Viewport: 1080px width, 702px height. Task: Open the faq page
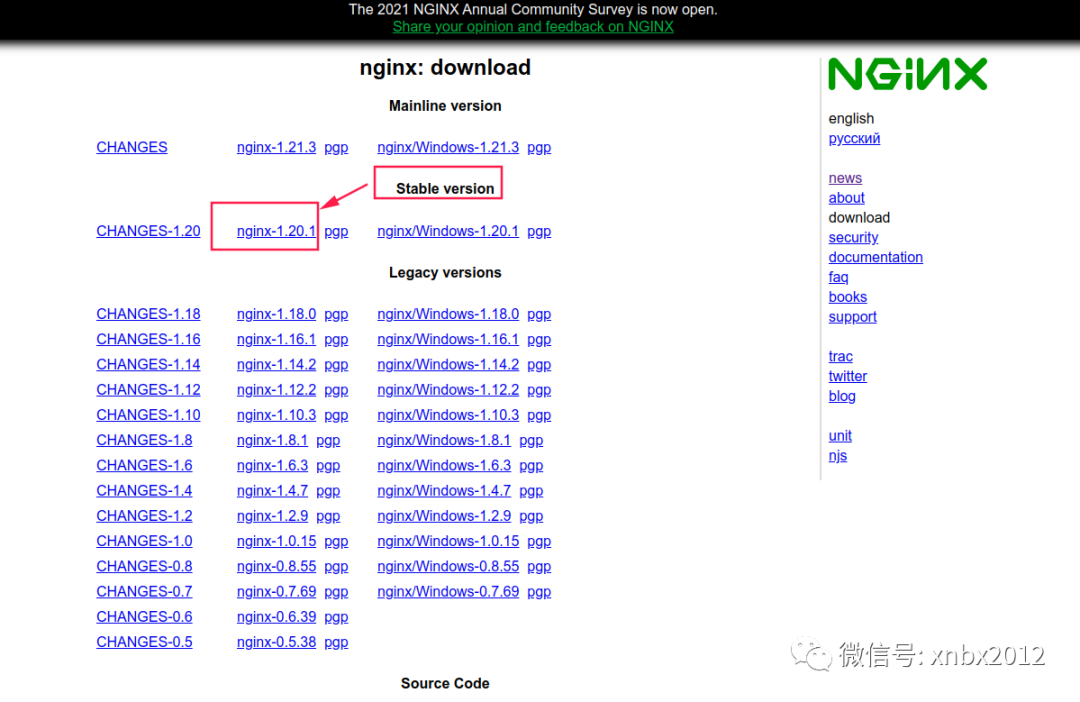click(838, 277)
